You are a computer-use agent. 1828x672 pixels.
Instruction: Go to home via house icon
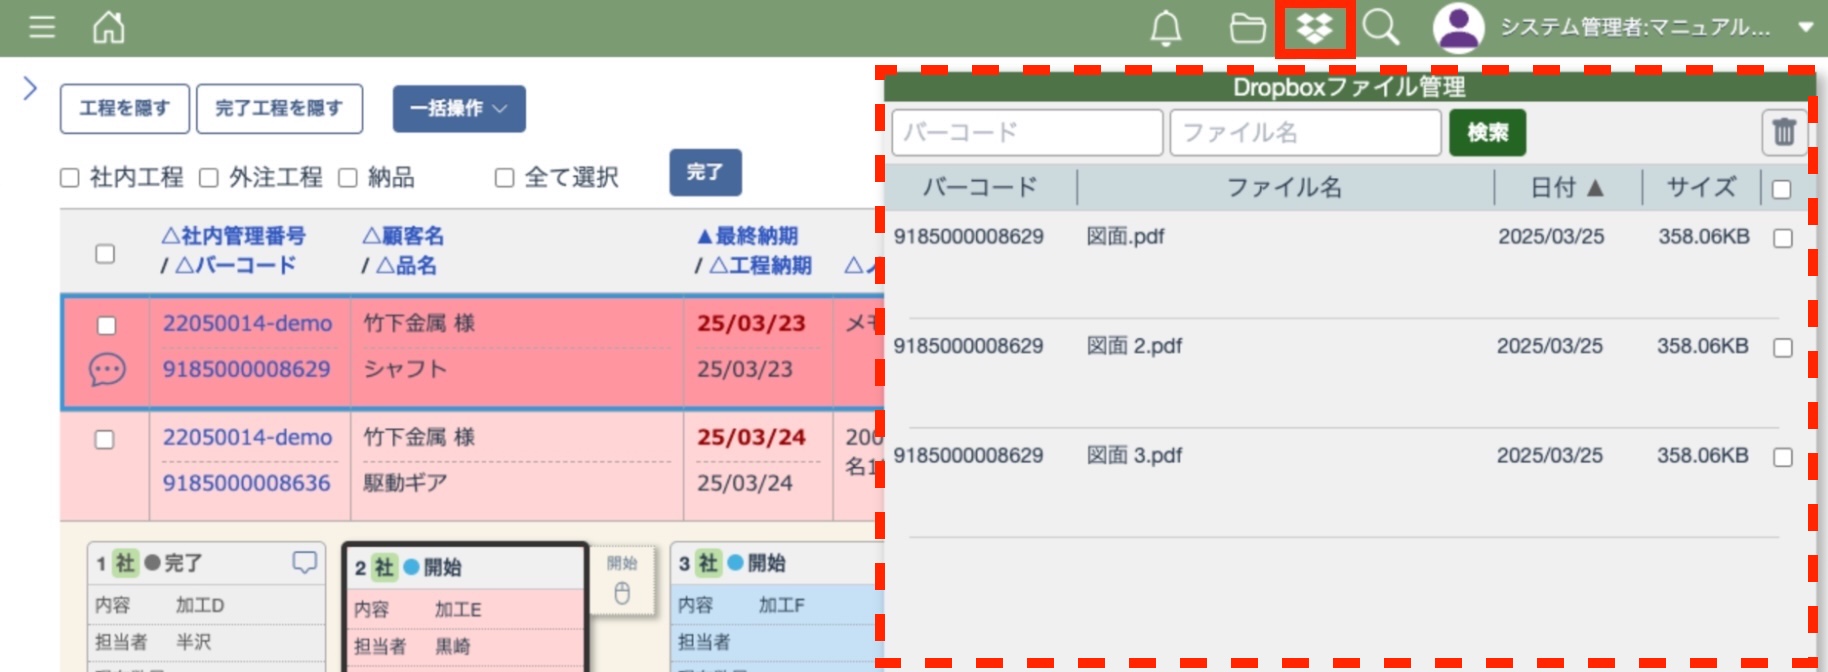point(108,27)
